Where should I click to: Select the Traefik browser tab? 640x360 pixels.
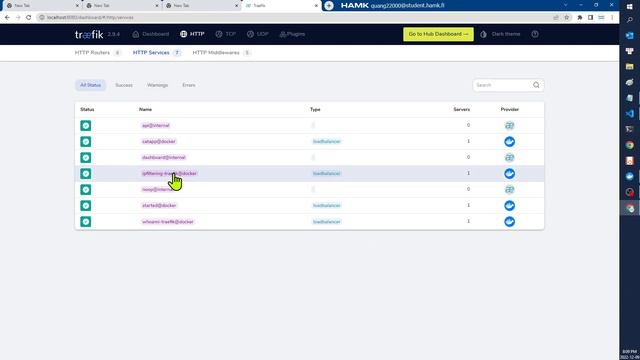pyautogui.click(x=282, y=6)
